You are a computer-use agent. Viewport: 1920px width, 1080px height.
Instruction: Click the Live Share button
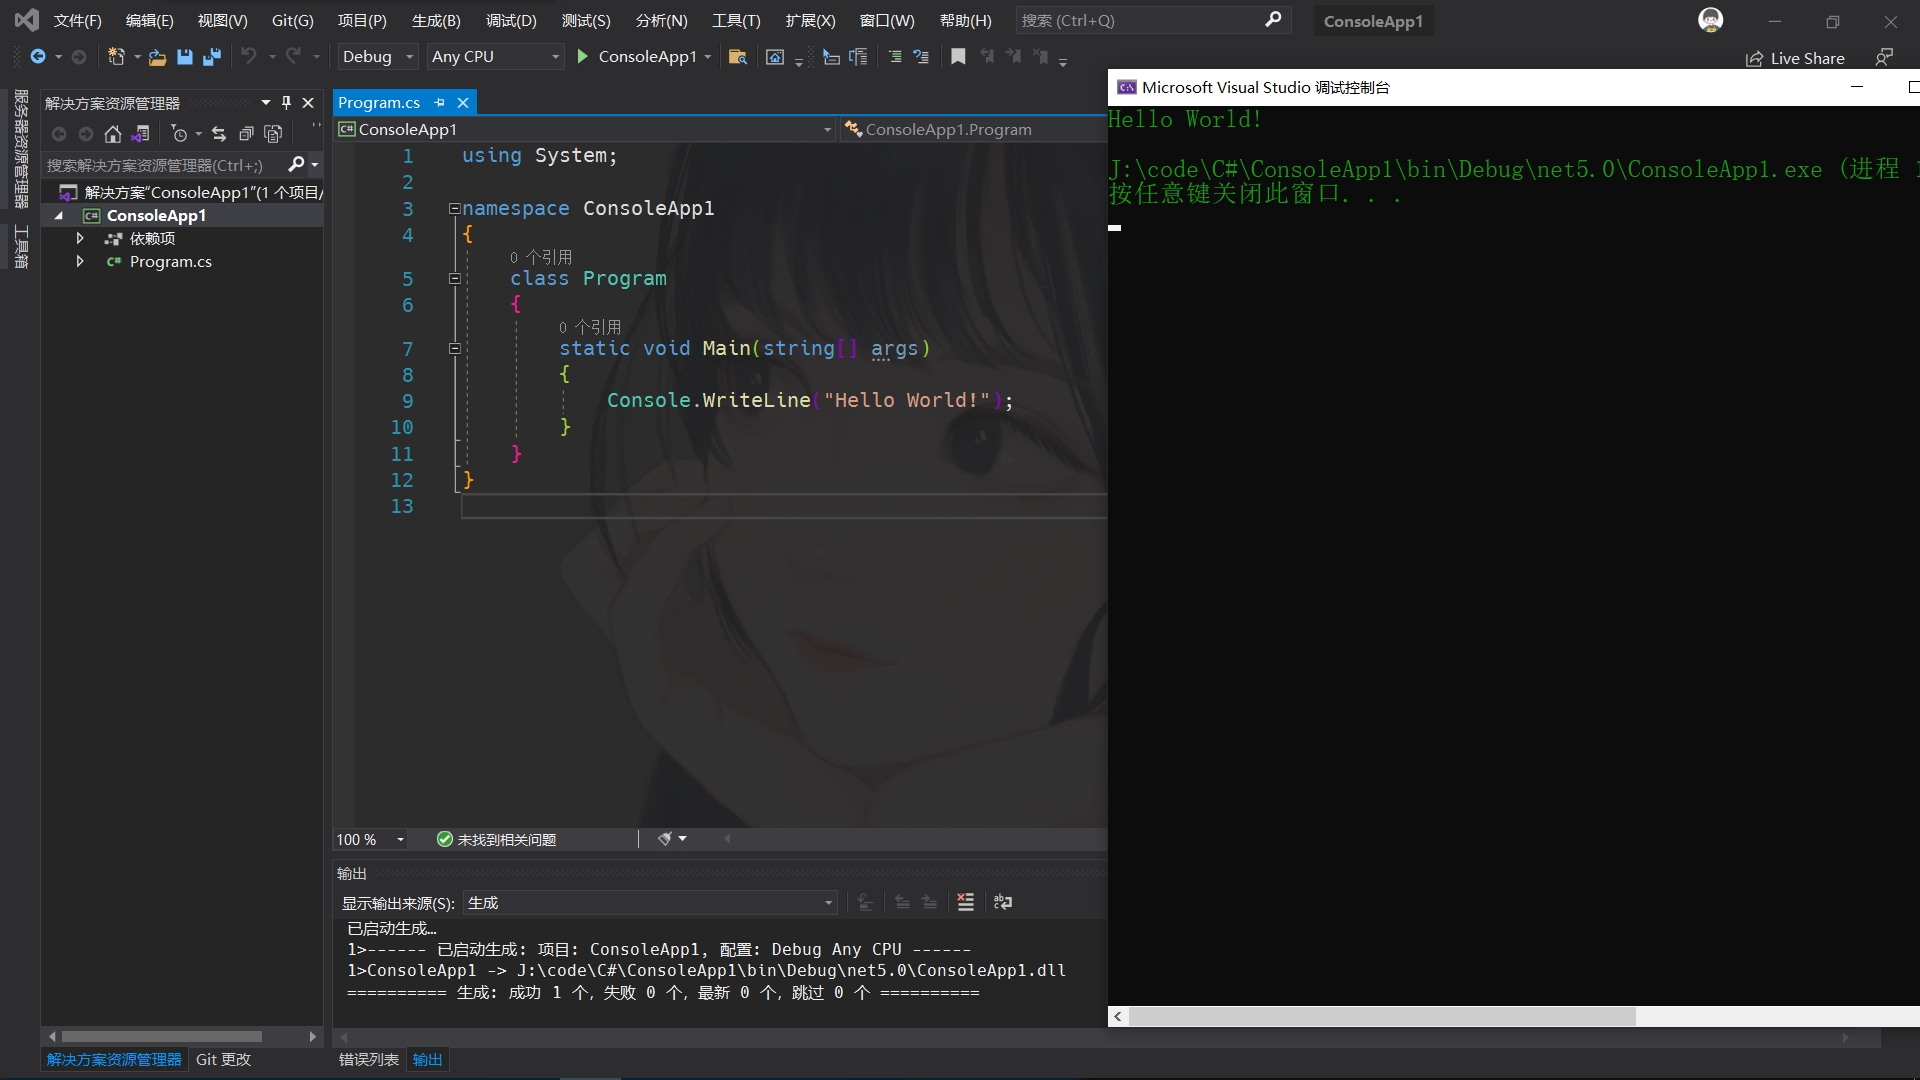pos(1796,58)
